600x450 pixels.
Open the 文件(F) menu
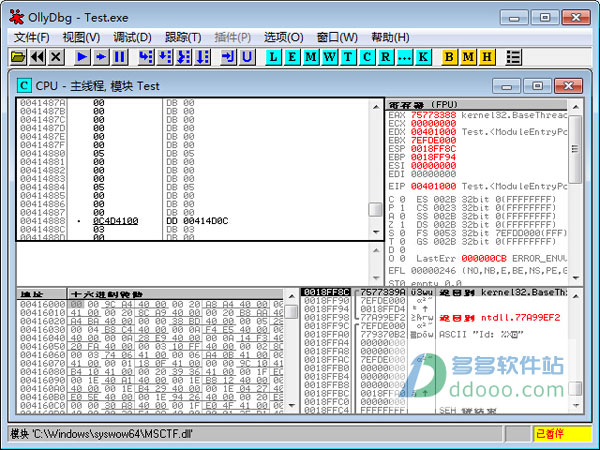click(x=32, y=38)
